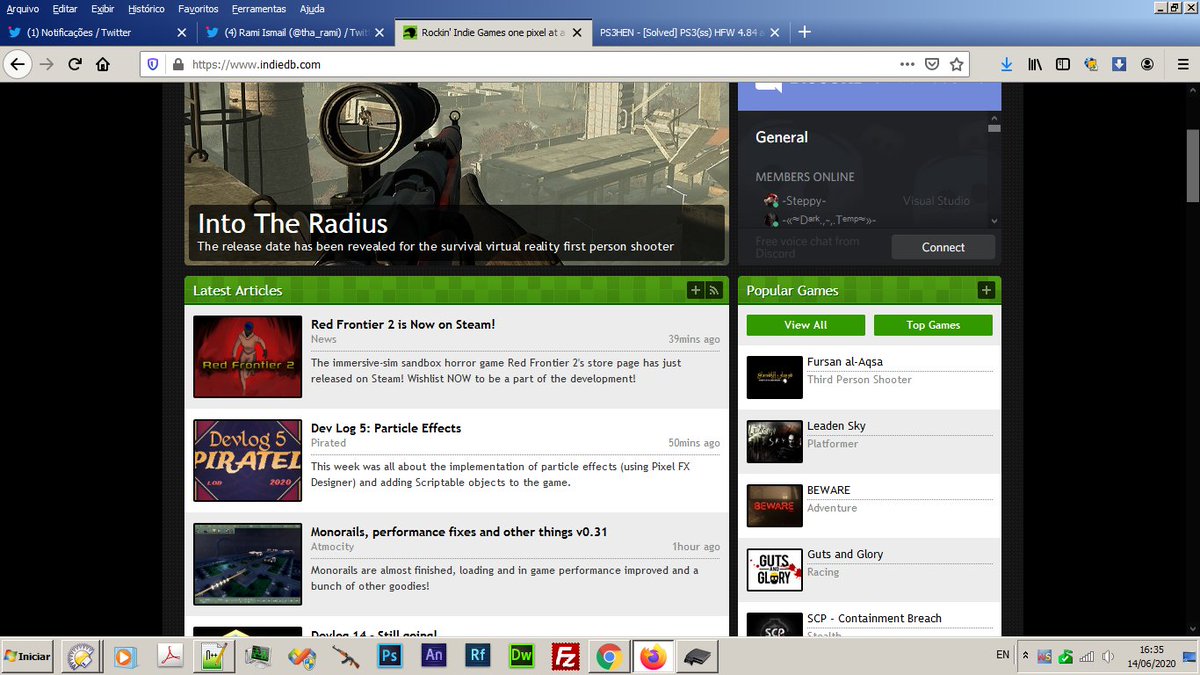Click the Firefox reload page icon
The width and height of the screenshot is (1200, 675).
(x=74, y=64)
